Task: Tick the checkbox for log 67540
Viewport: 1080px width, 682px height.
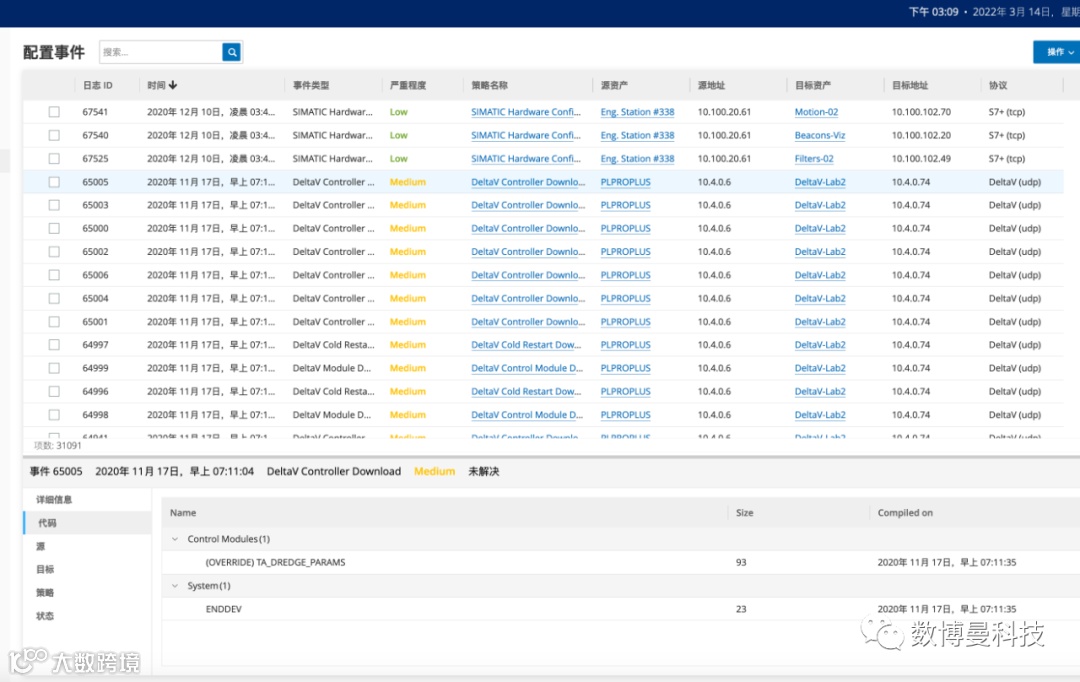Action: [x=54, y=135]
